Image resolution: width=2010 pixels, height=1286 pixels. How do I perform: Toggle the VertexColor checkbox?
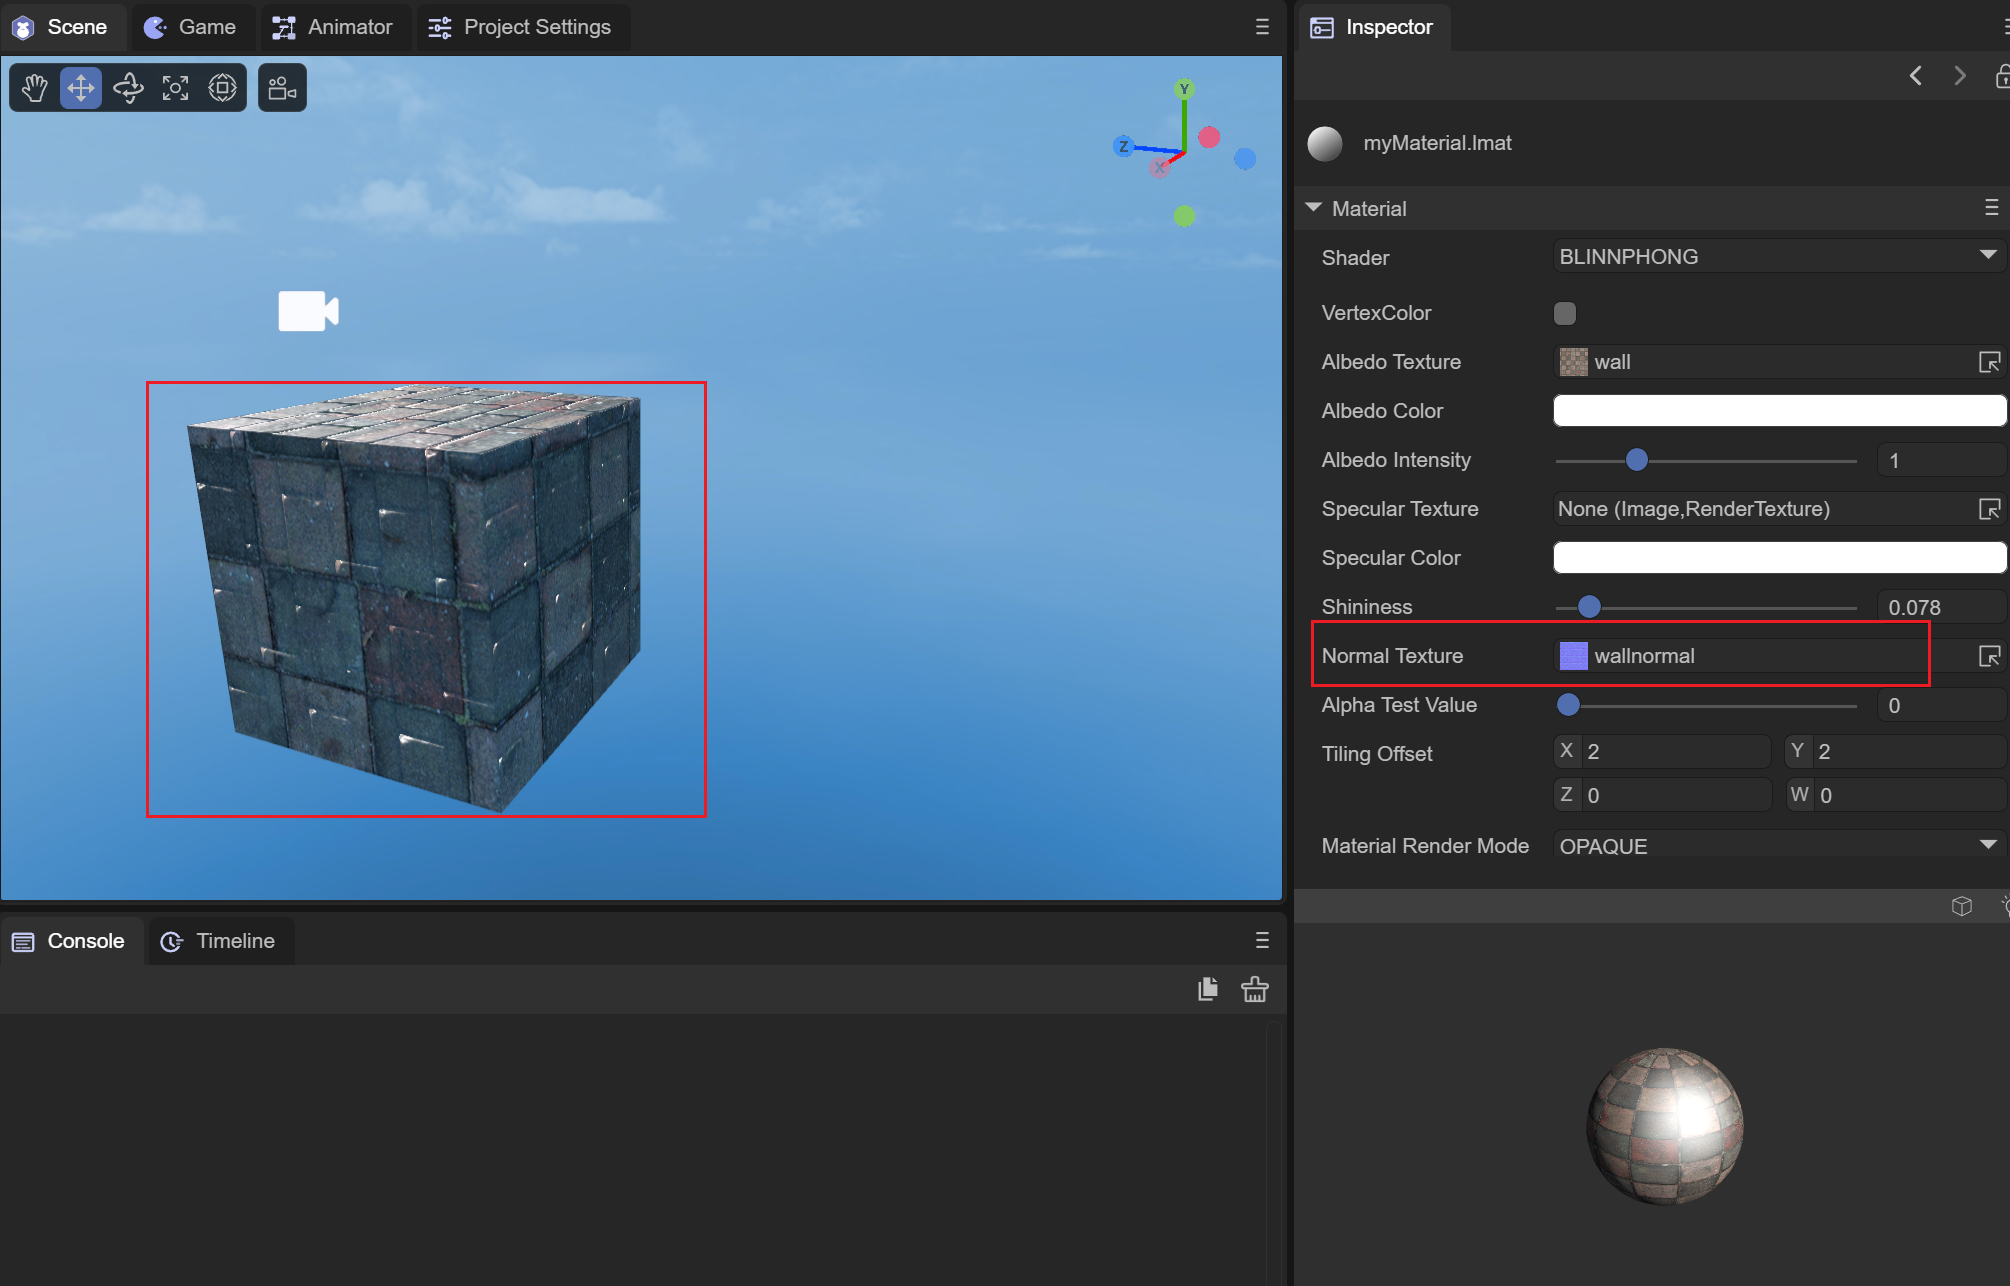point(1565,313)
